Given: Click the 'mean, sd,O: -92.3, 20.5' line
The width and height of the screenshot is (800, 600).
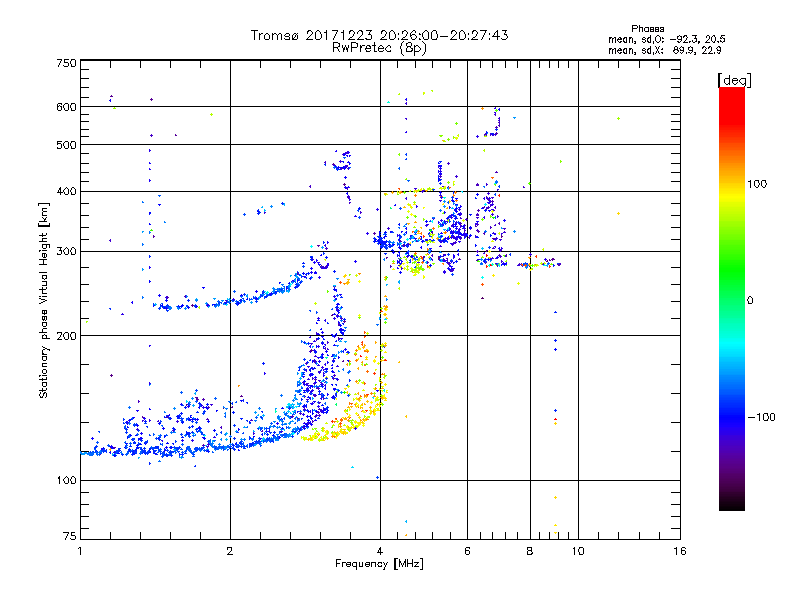Looking at the screenshot, I should pyautogui.click(x=666, y=39).
